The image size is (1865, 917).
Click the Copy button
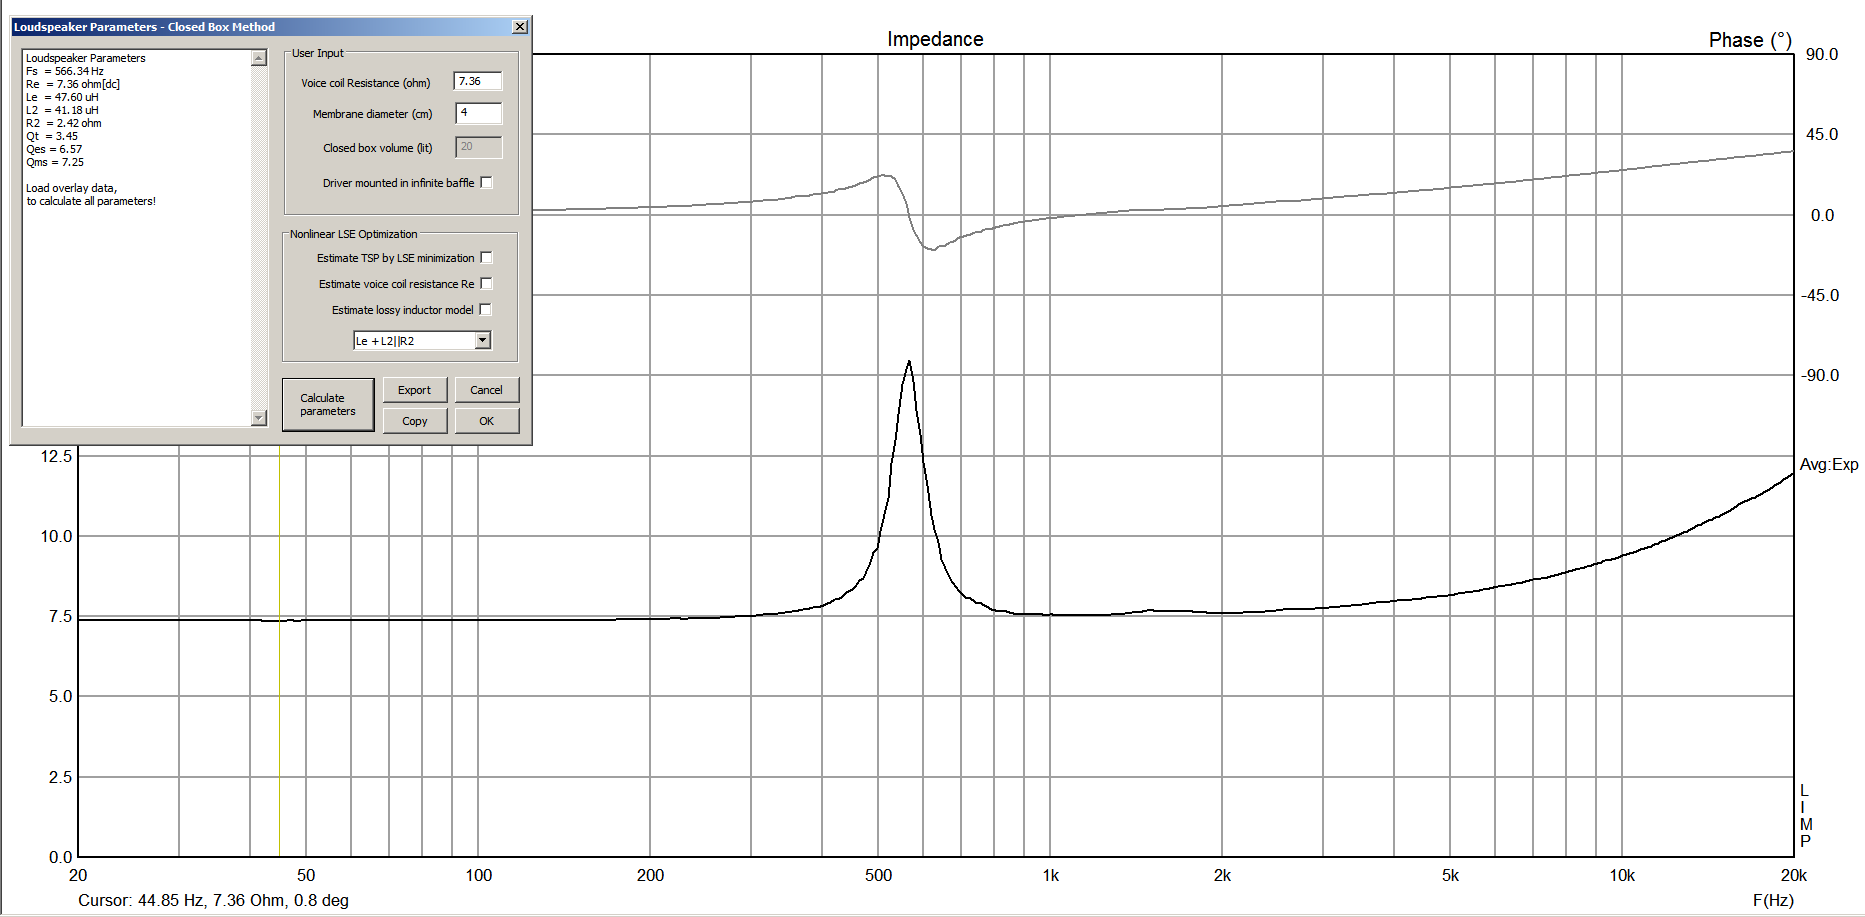coord(414,421)
